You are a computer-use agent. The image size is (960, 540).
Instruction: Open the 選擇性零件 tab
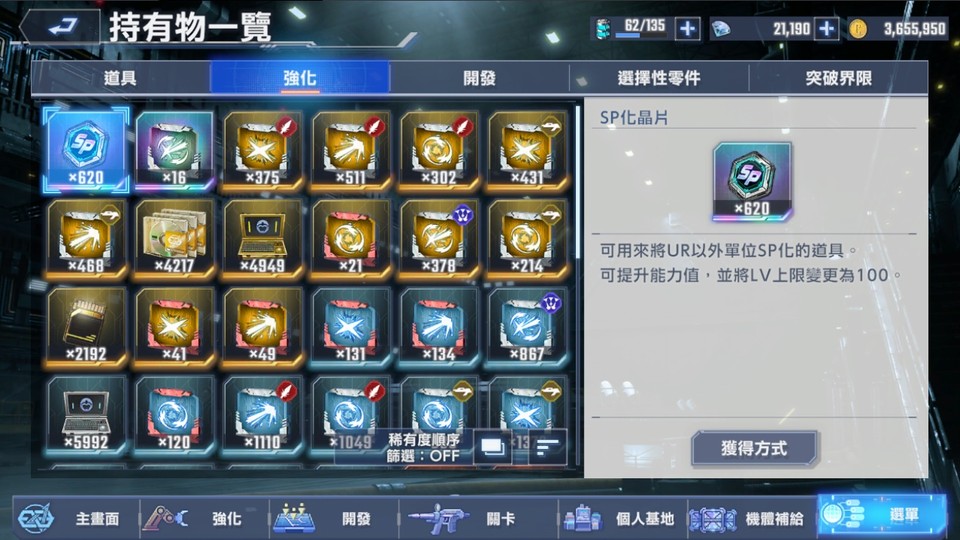(x=659, y=78)
